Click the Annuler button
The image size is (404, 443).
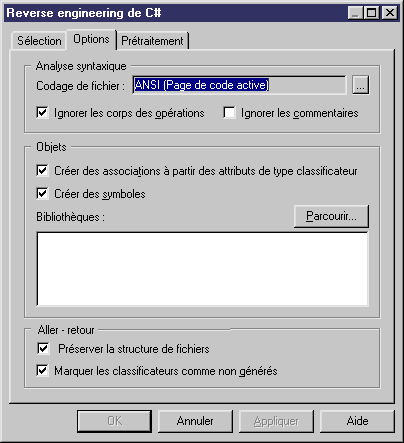coord(195,421)
